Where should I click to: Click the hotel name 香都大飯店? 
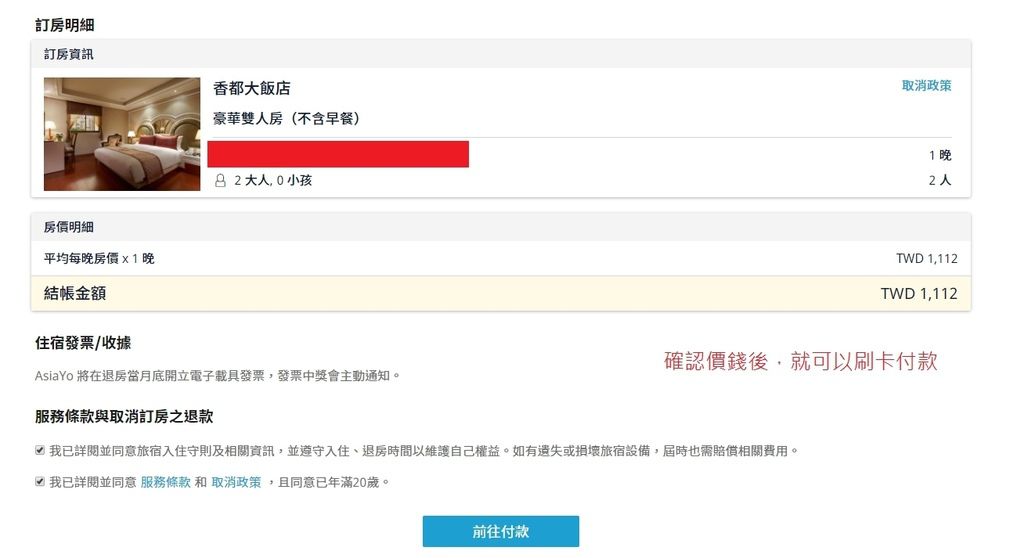[252, 88]
